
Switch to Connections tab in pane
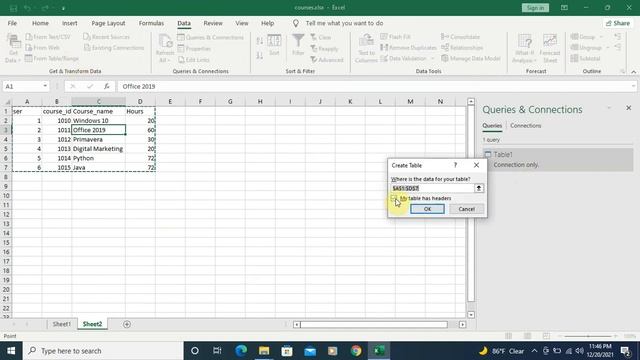tap(525, 126)
